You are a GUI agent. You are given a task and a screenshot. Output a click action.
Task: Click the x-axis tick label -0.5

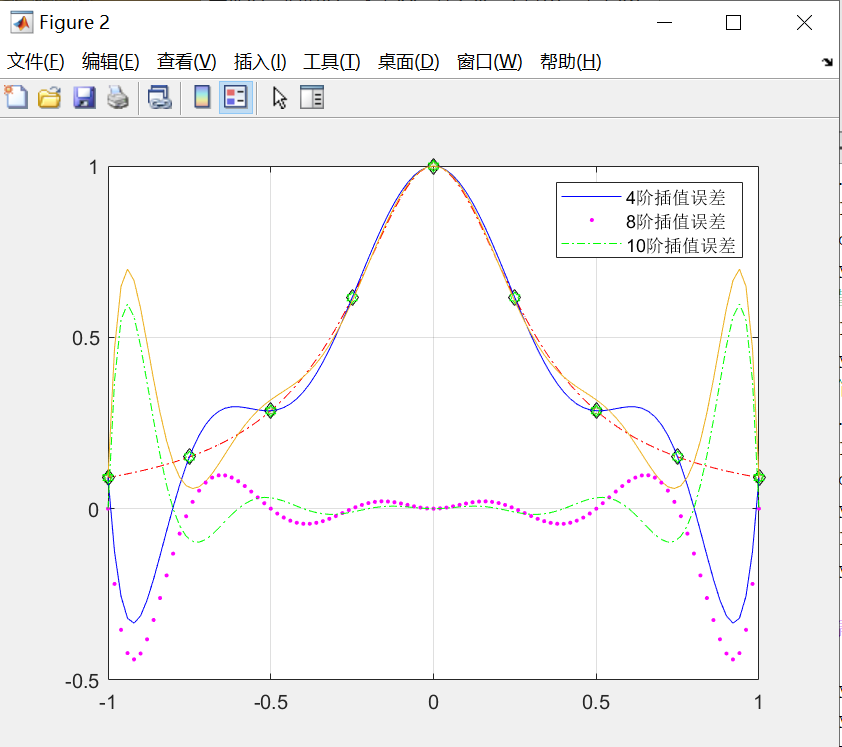271,702
